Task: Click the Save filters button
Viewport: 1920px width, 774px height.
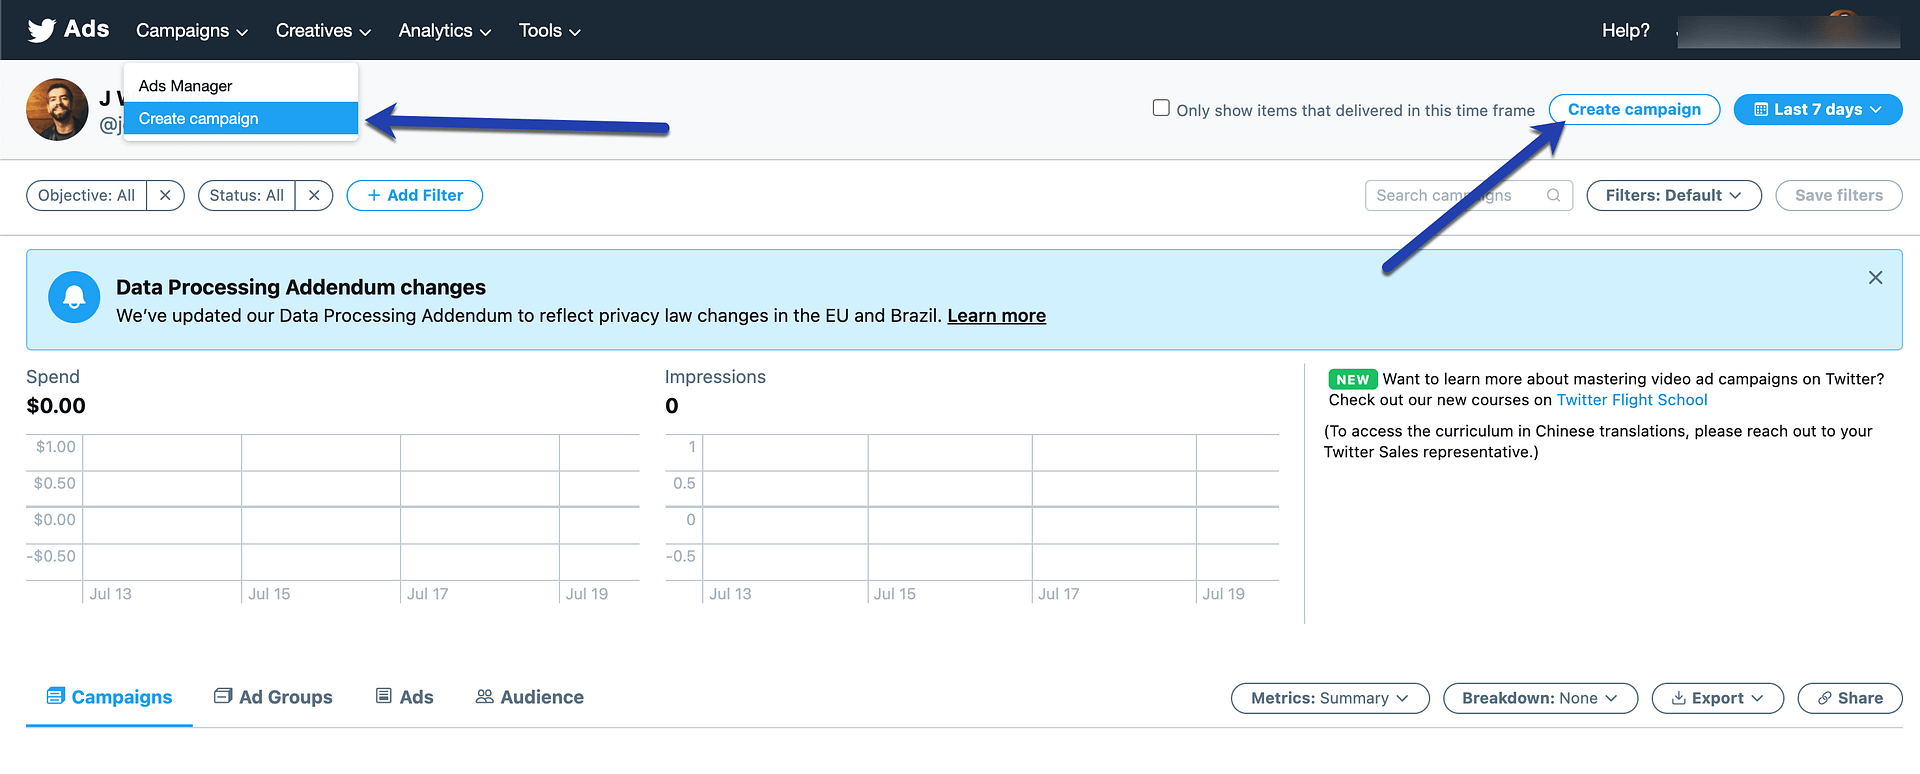Action: pyautogui.click(x=1838, y=195)
